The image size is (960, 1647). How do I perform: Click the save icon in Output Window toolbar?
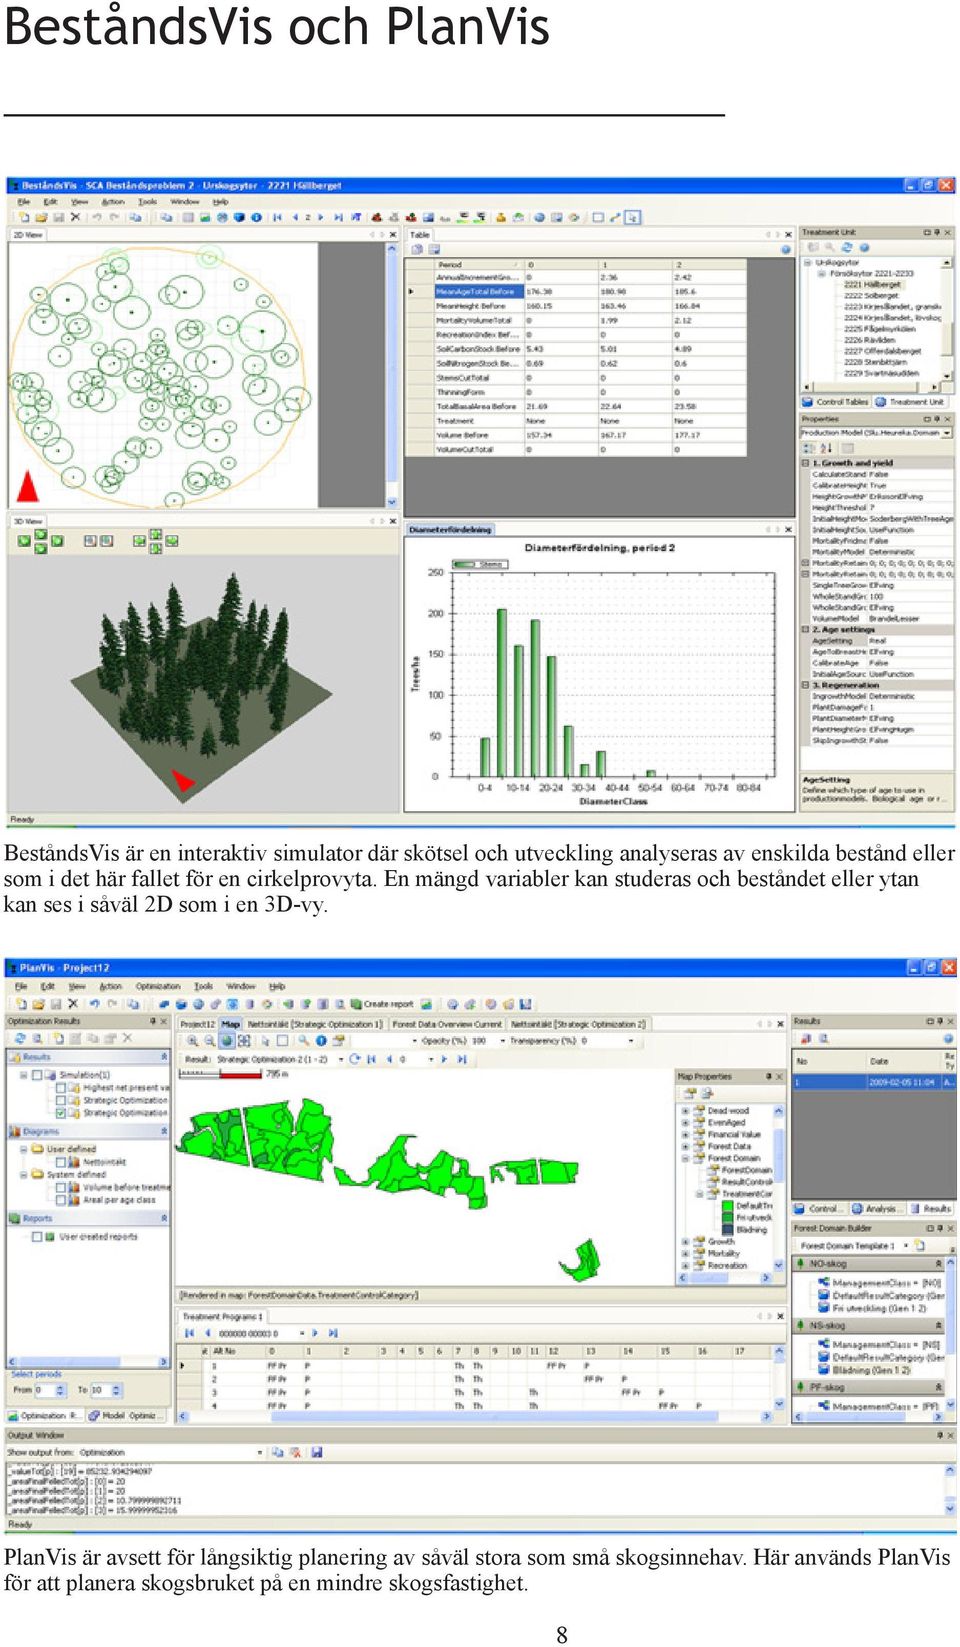pyautogui.click(x=316, y=1452)
